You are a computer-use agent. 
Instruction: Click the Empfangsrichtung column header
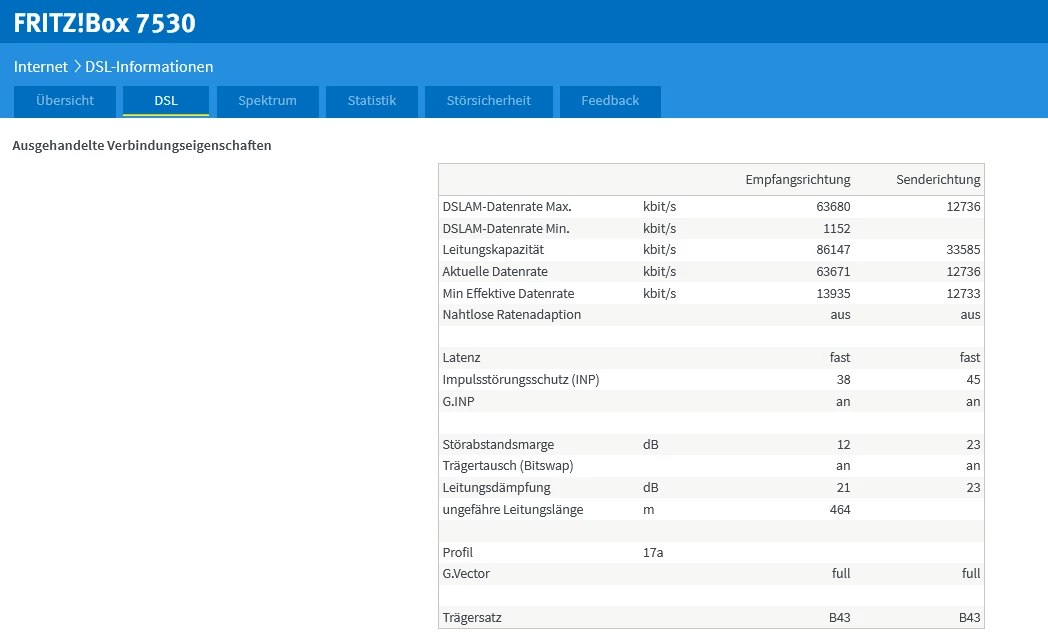pyautogui.click(x=797, y=180)
